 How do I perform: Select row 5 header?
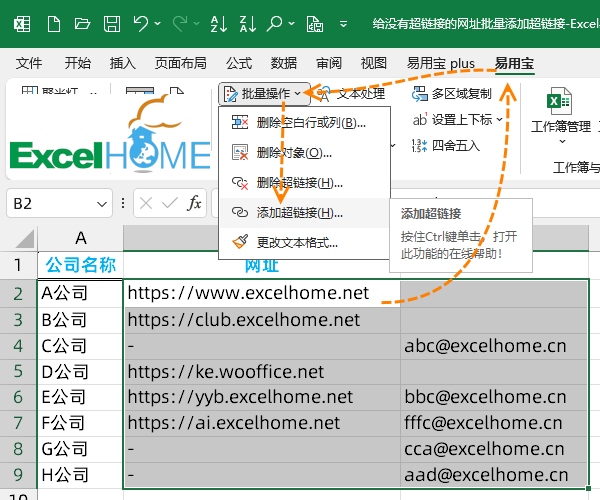pyautogui.click(x=18, y=371)
